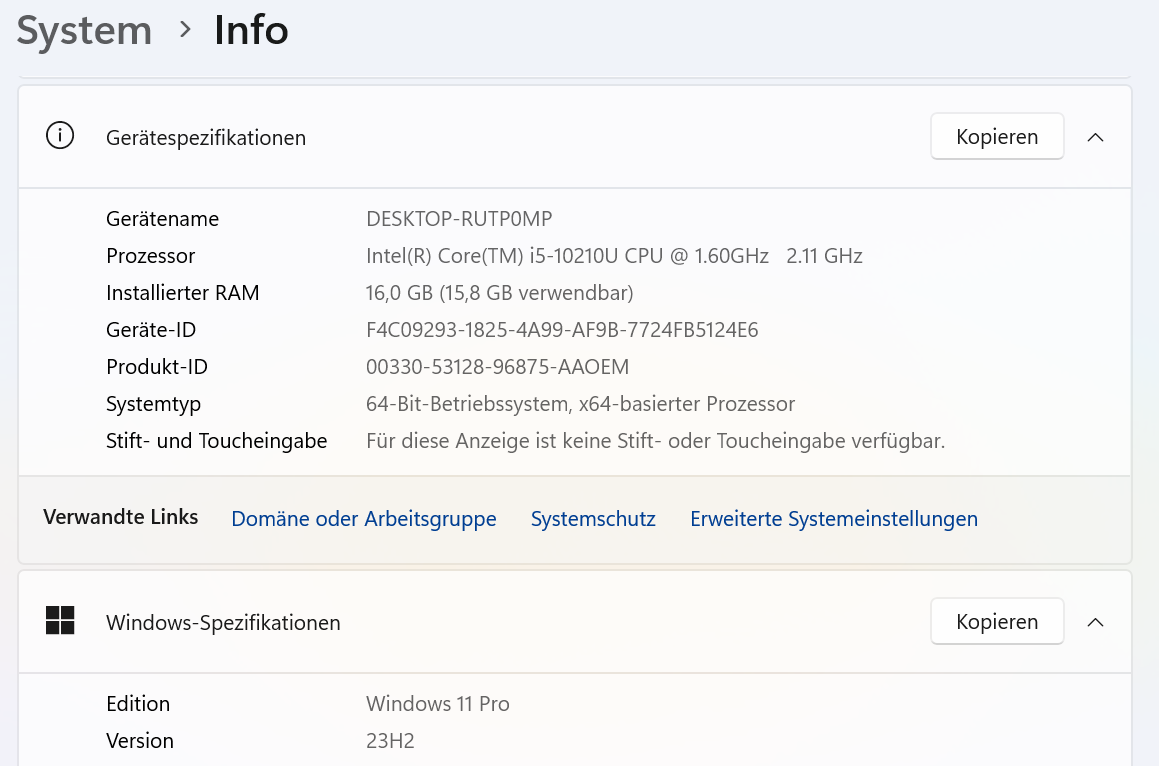Click the Windows-Spezifikationen section title
The width and height of the screenshot is (1159, 766).
tap(223, 623)
